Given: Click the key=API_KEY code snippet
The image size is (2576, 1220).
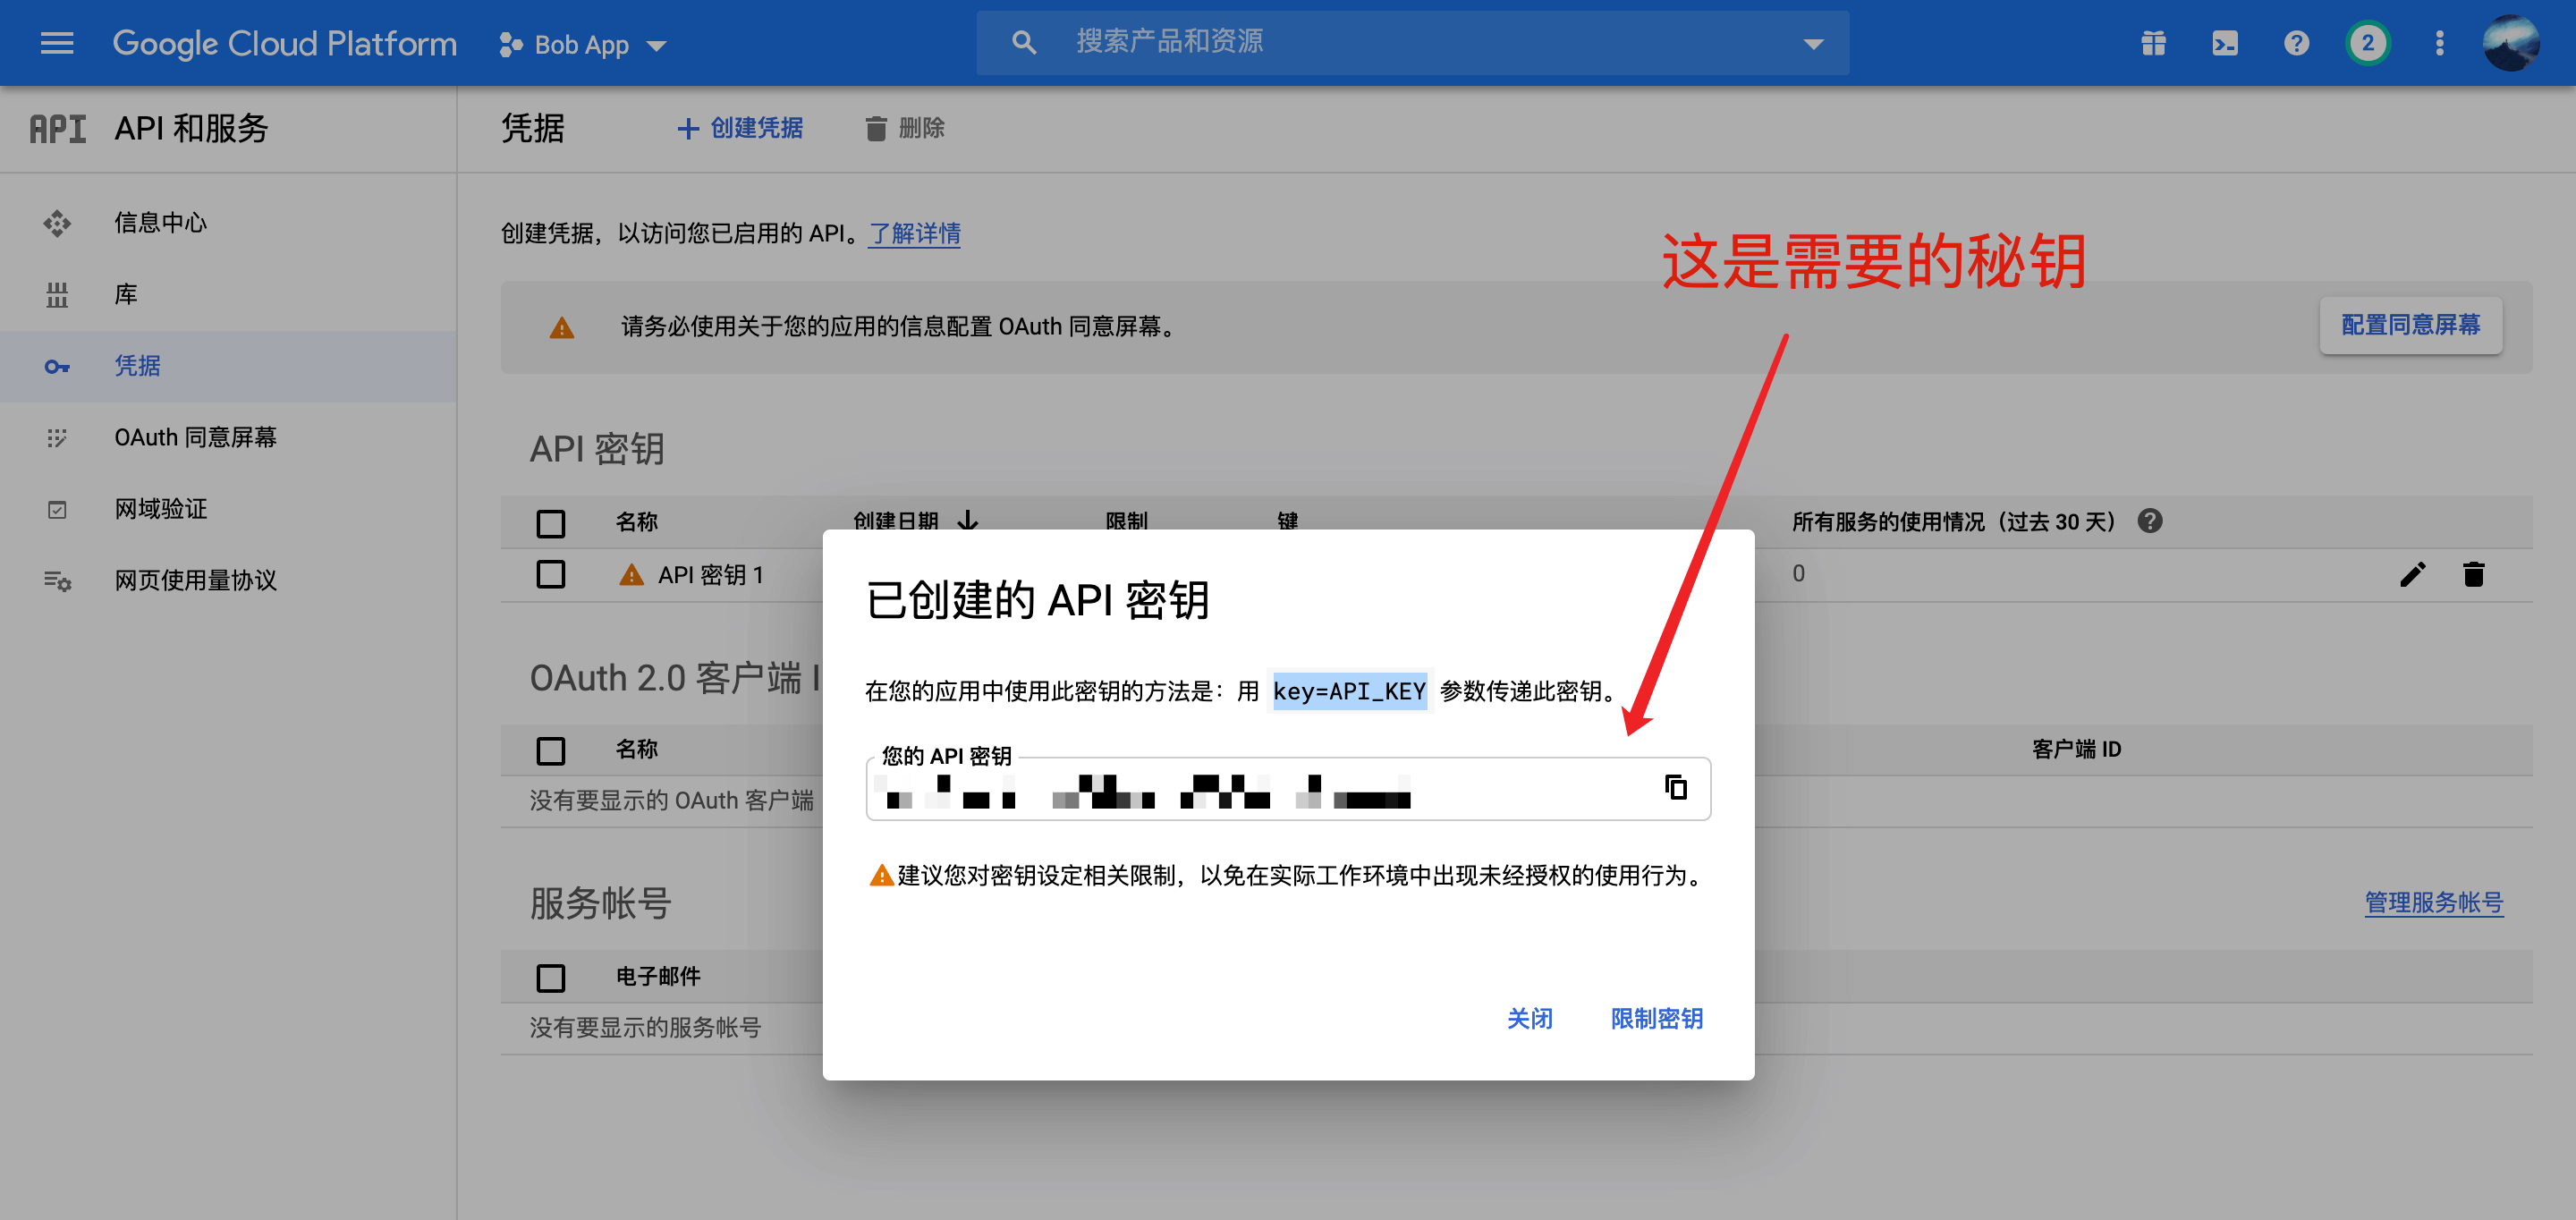Looking at the screenshot, I should click(x=1349, y=691).
